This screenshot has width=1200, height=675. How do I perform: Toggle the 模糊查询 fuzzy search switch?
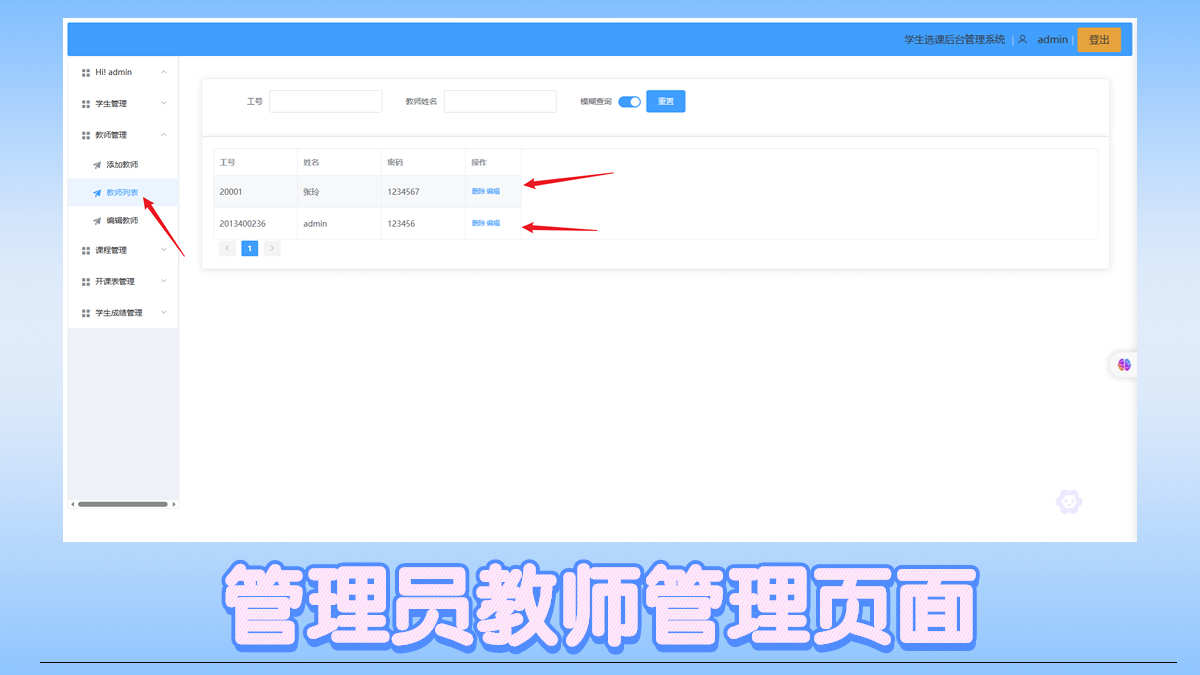[x=629, y=101]
